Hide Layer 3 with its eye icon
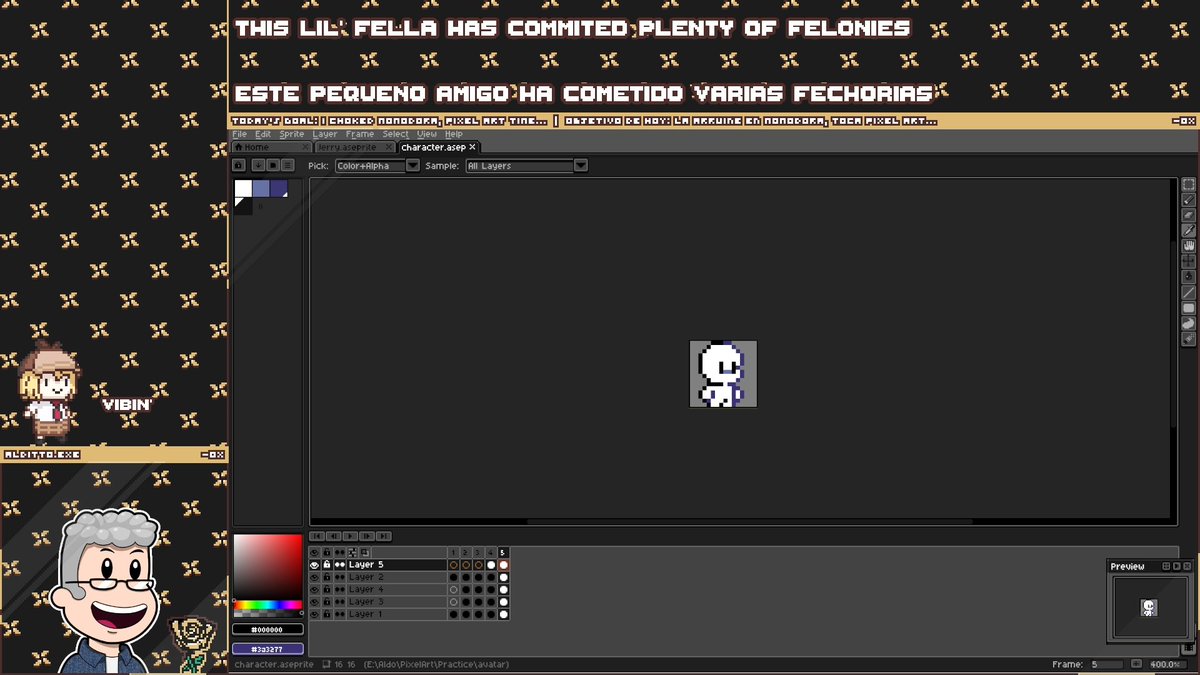Viewport: 1200px width, 675px height. (x=314, y=602)
